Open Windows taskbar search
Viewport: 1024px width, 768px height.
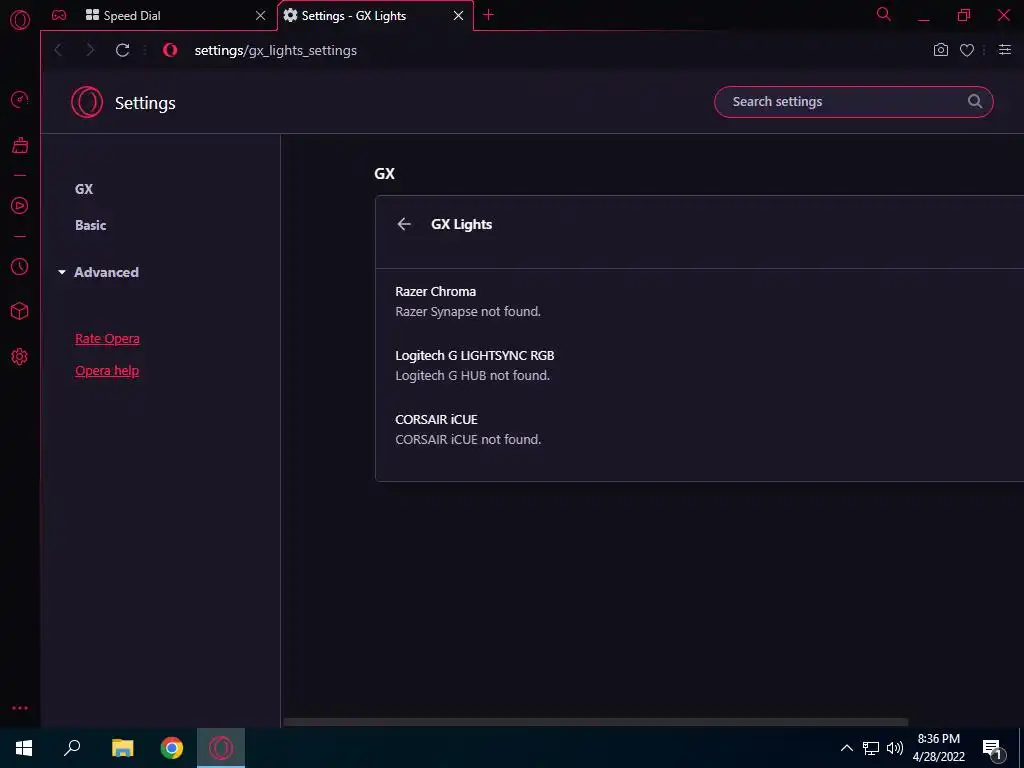pos(72,748)
